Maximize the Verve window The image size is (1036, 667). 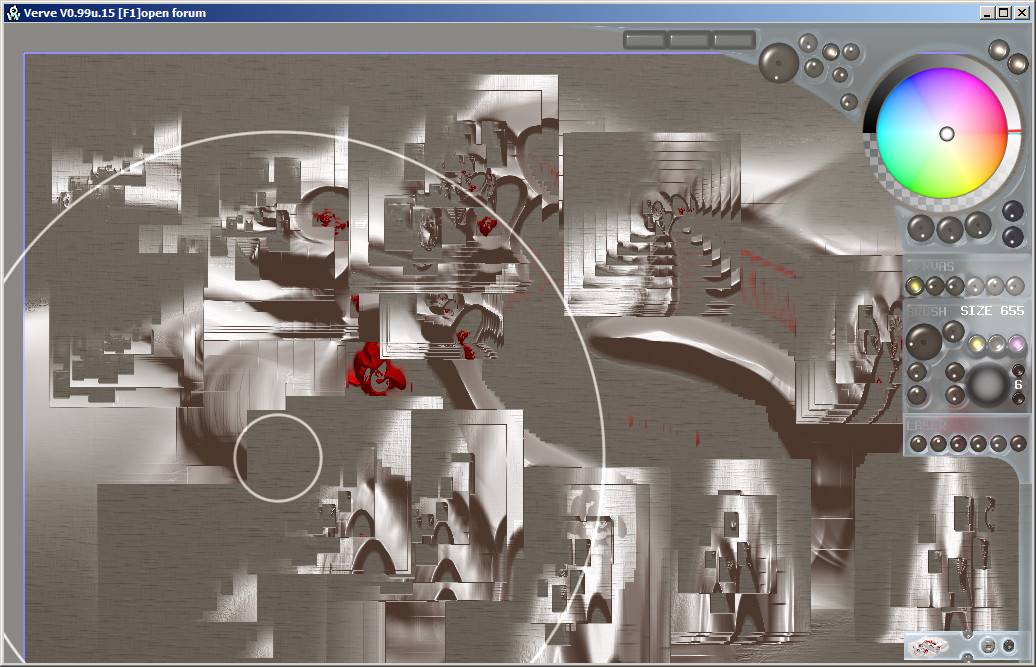point(1004,13)
